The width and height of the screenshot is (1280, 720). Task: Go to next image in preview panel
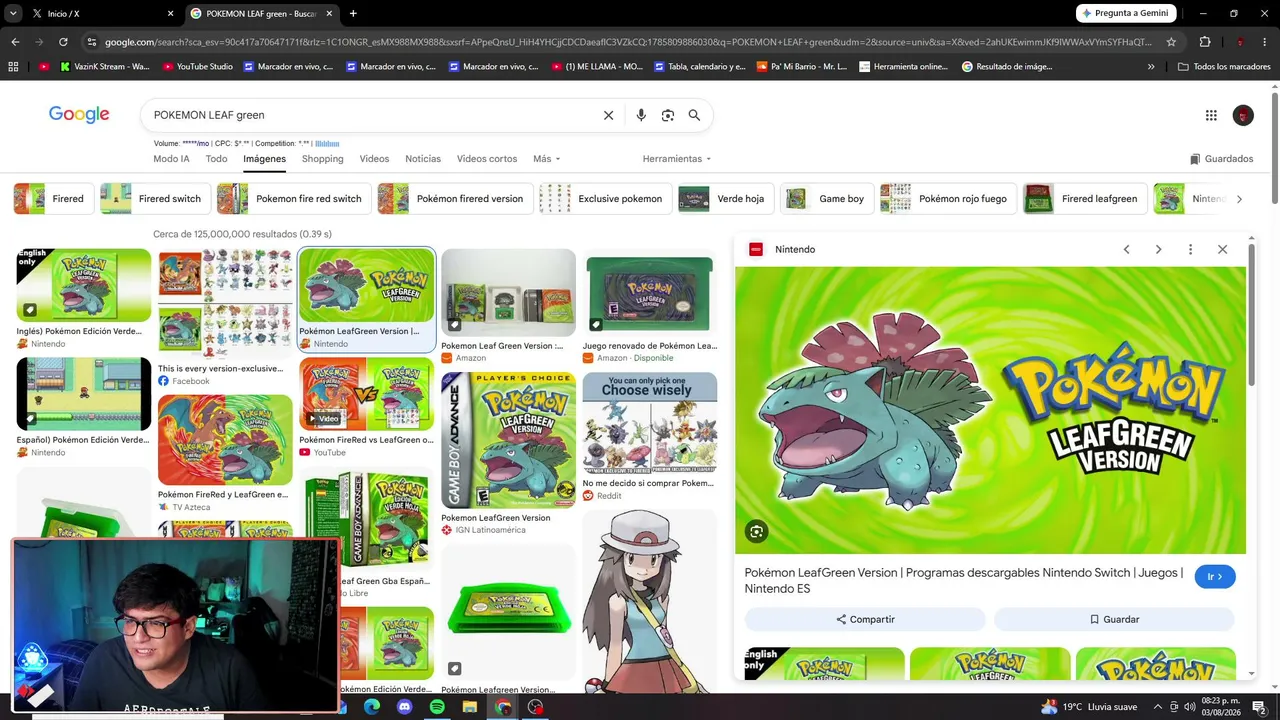pyautogui.click(x=1158, y=249)
